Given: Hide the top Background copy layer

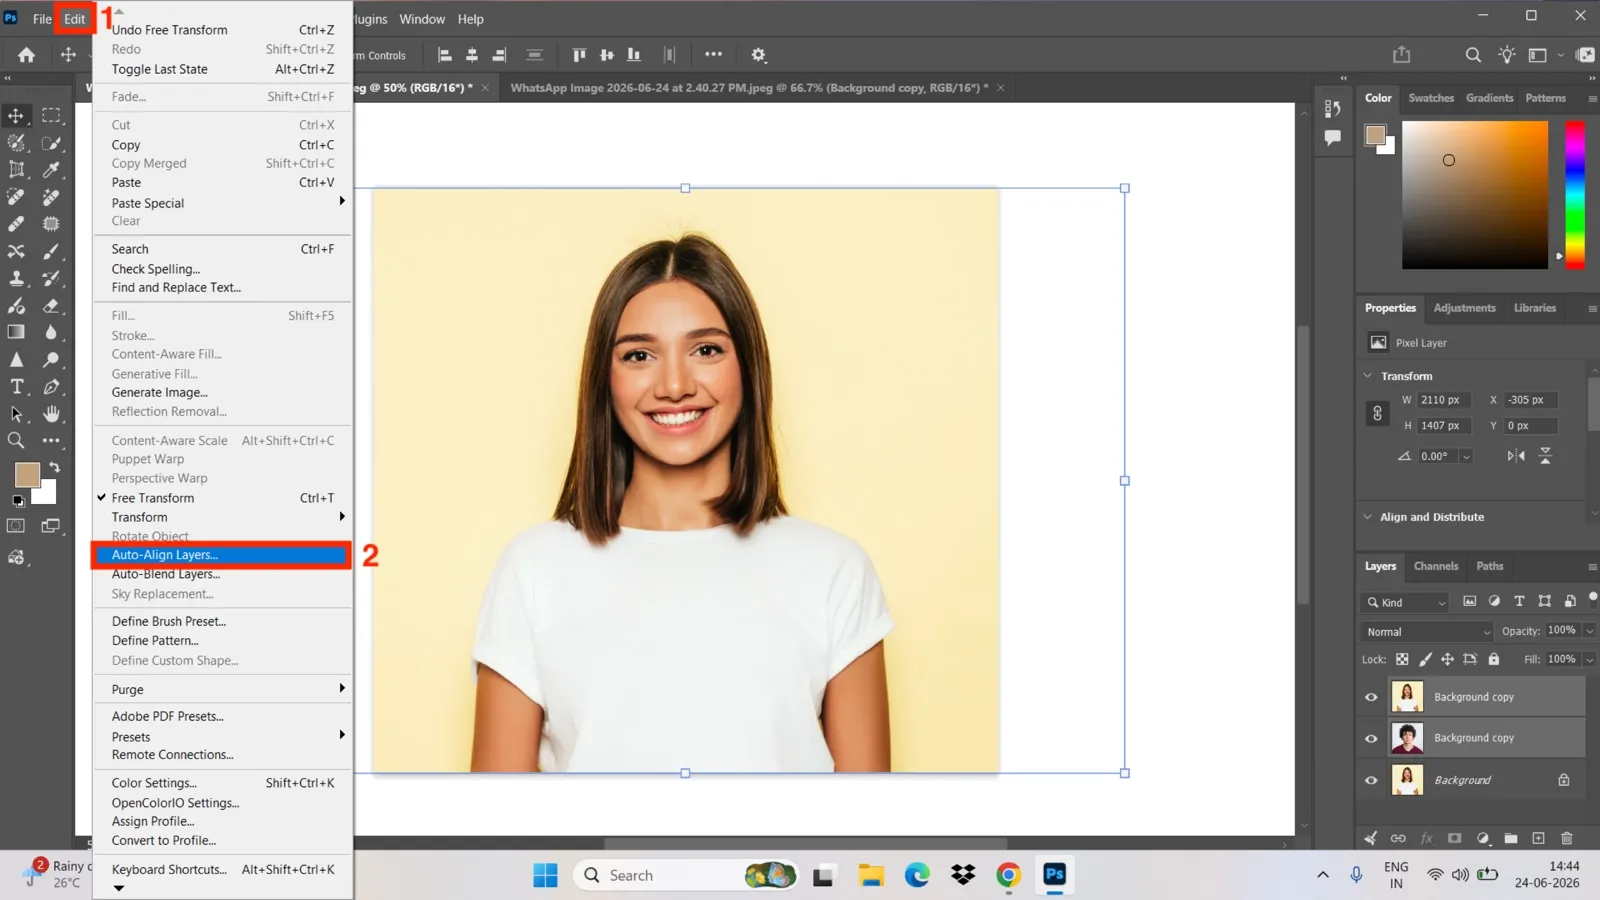Looking at the screenshot, I should pos(1371,697).
